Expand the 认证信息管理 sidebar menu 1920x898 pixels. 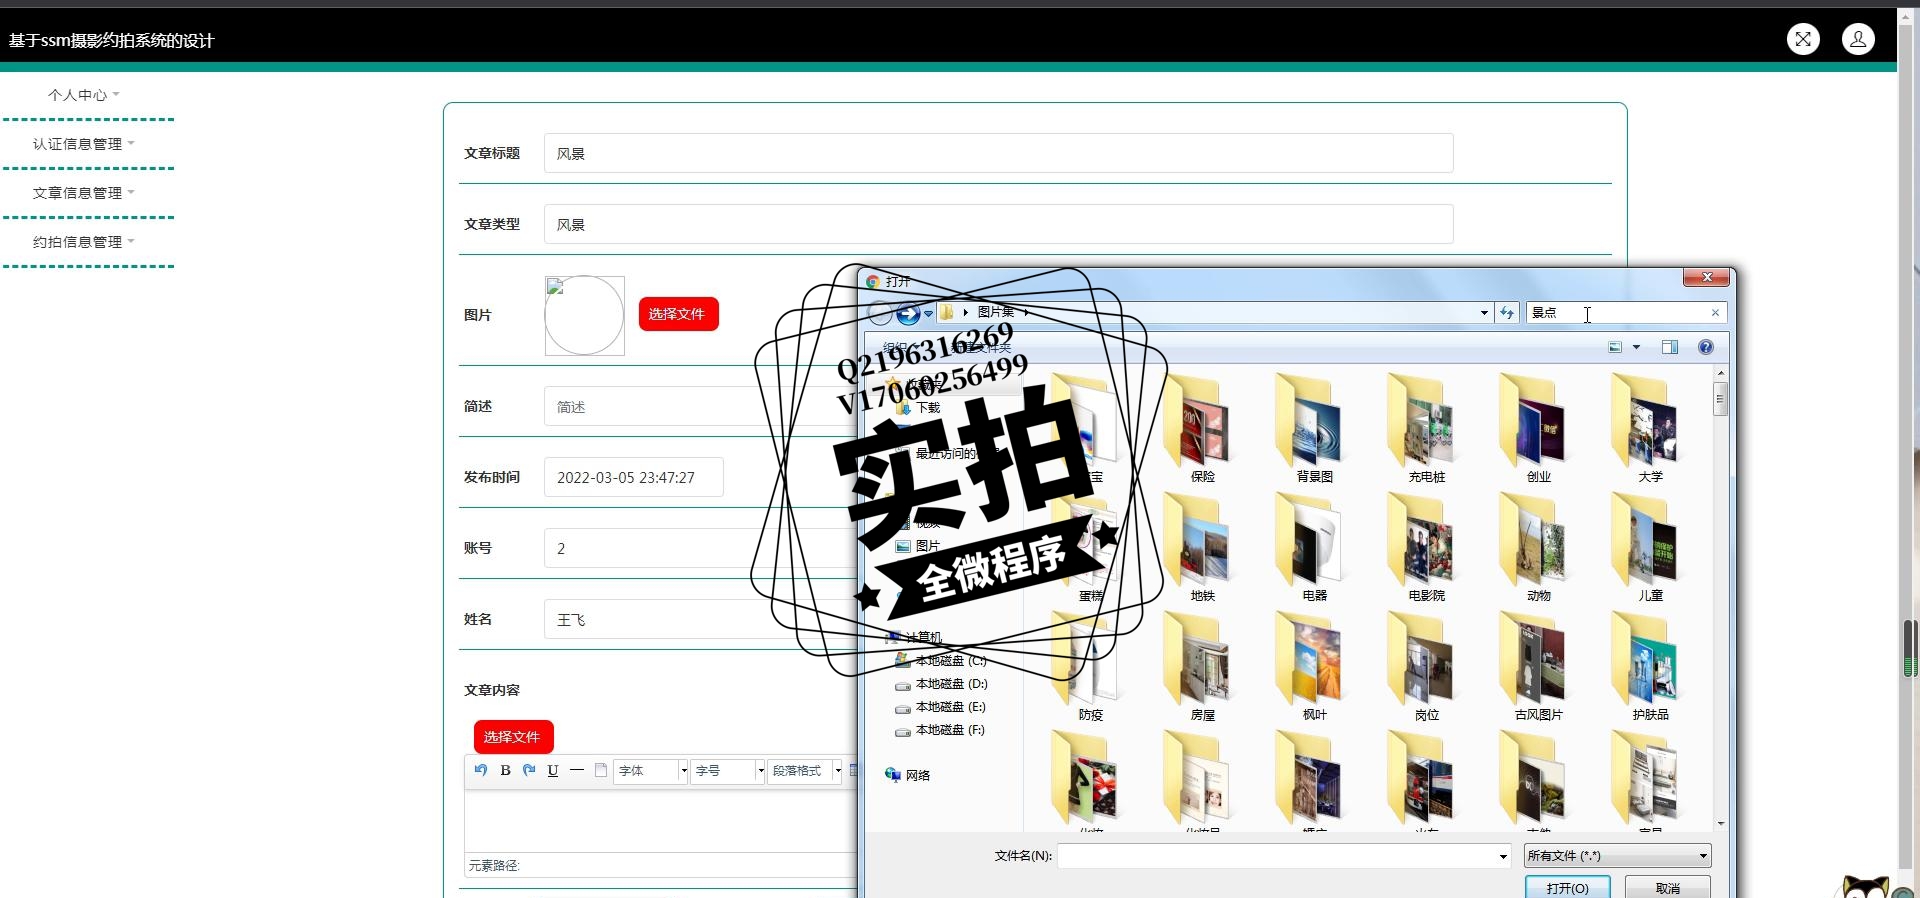click(x=84, y=144)
